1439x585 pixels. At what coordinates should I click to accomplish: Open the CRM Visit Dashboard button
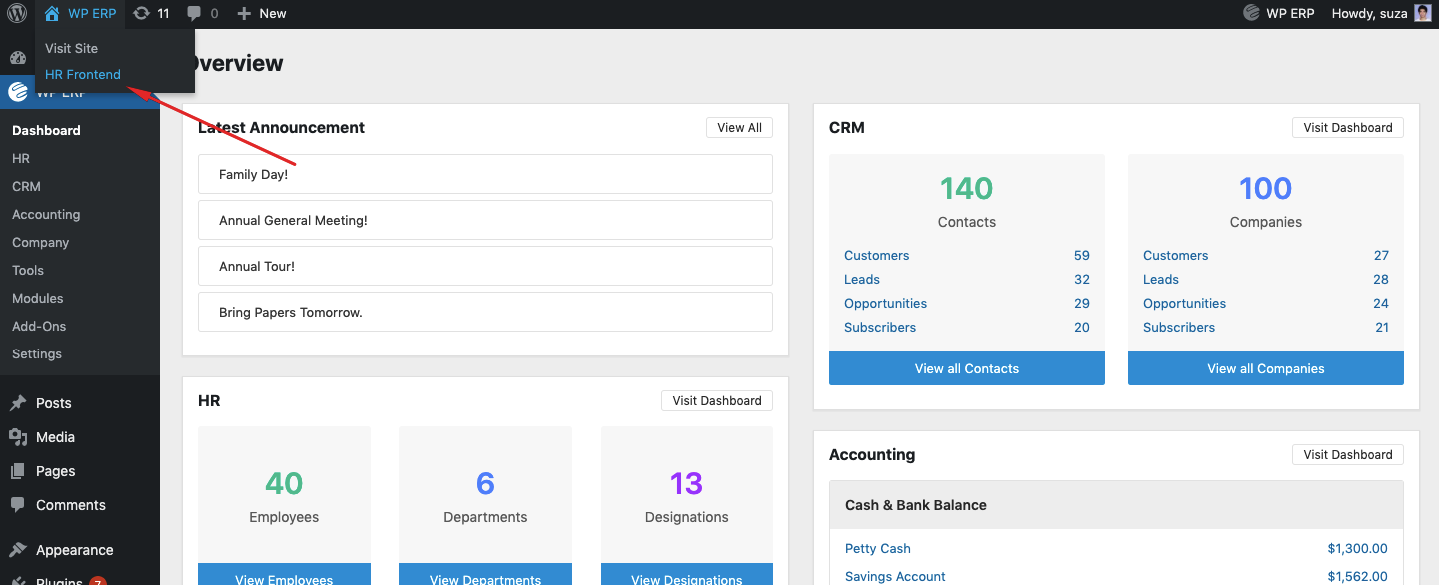tap(1347, 127)
